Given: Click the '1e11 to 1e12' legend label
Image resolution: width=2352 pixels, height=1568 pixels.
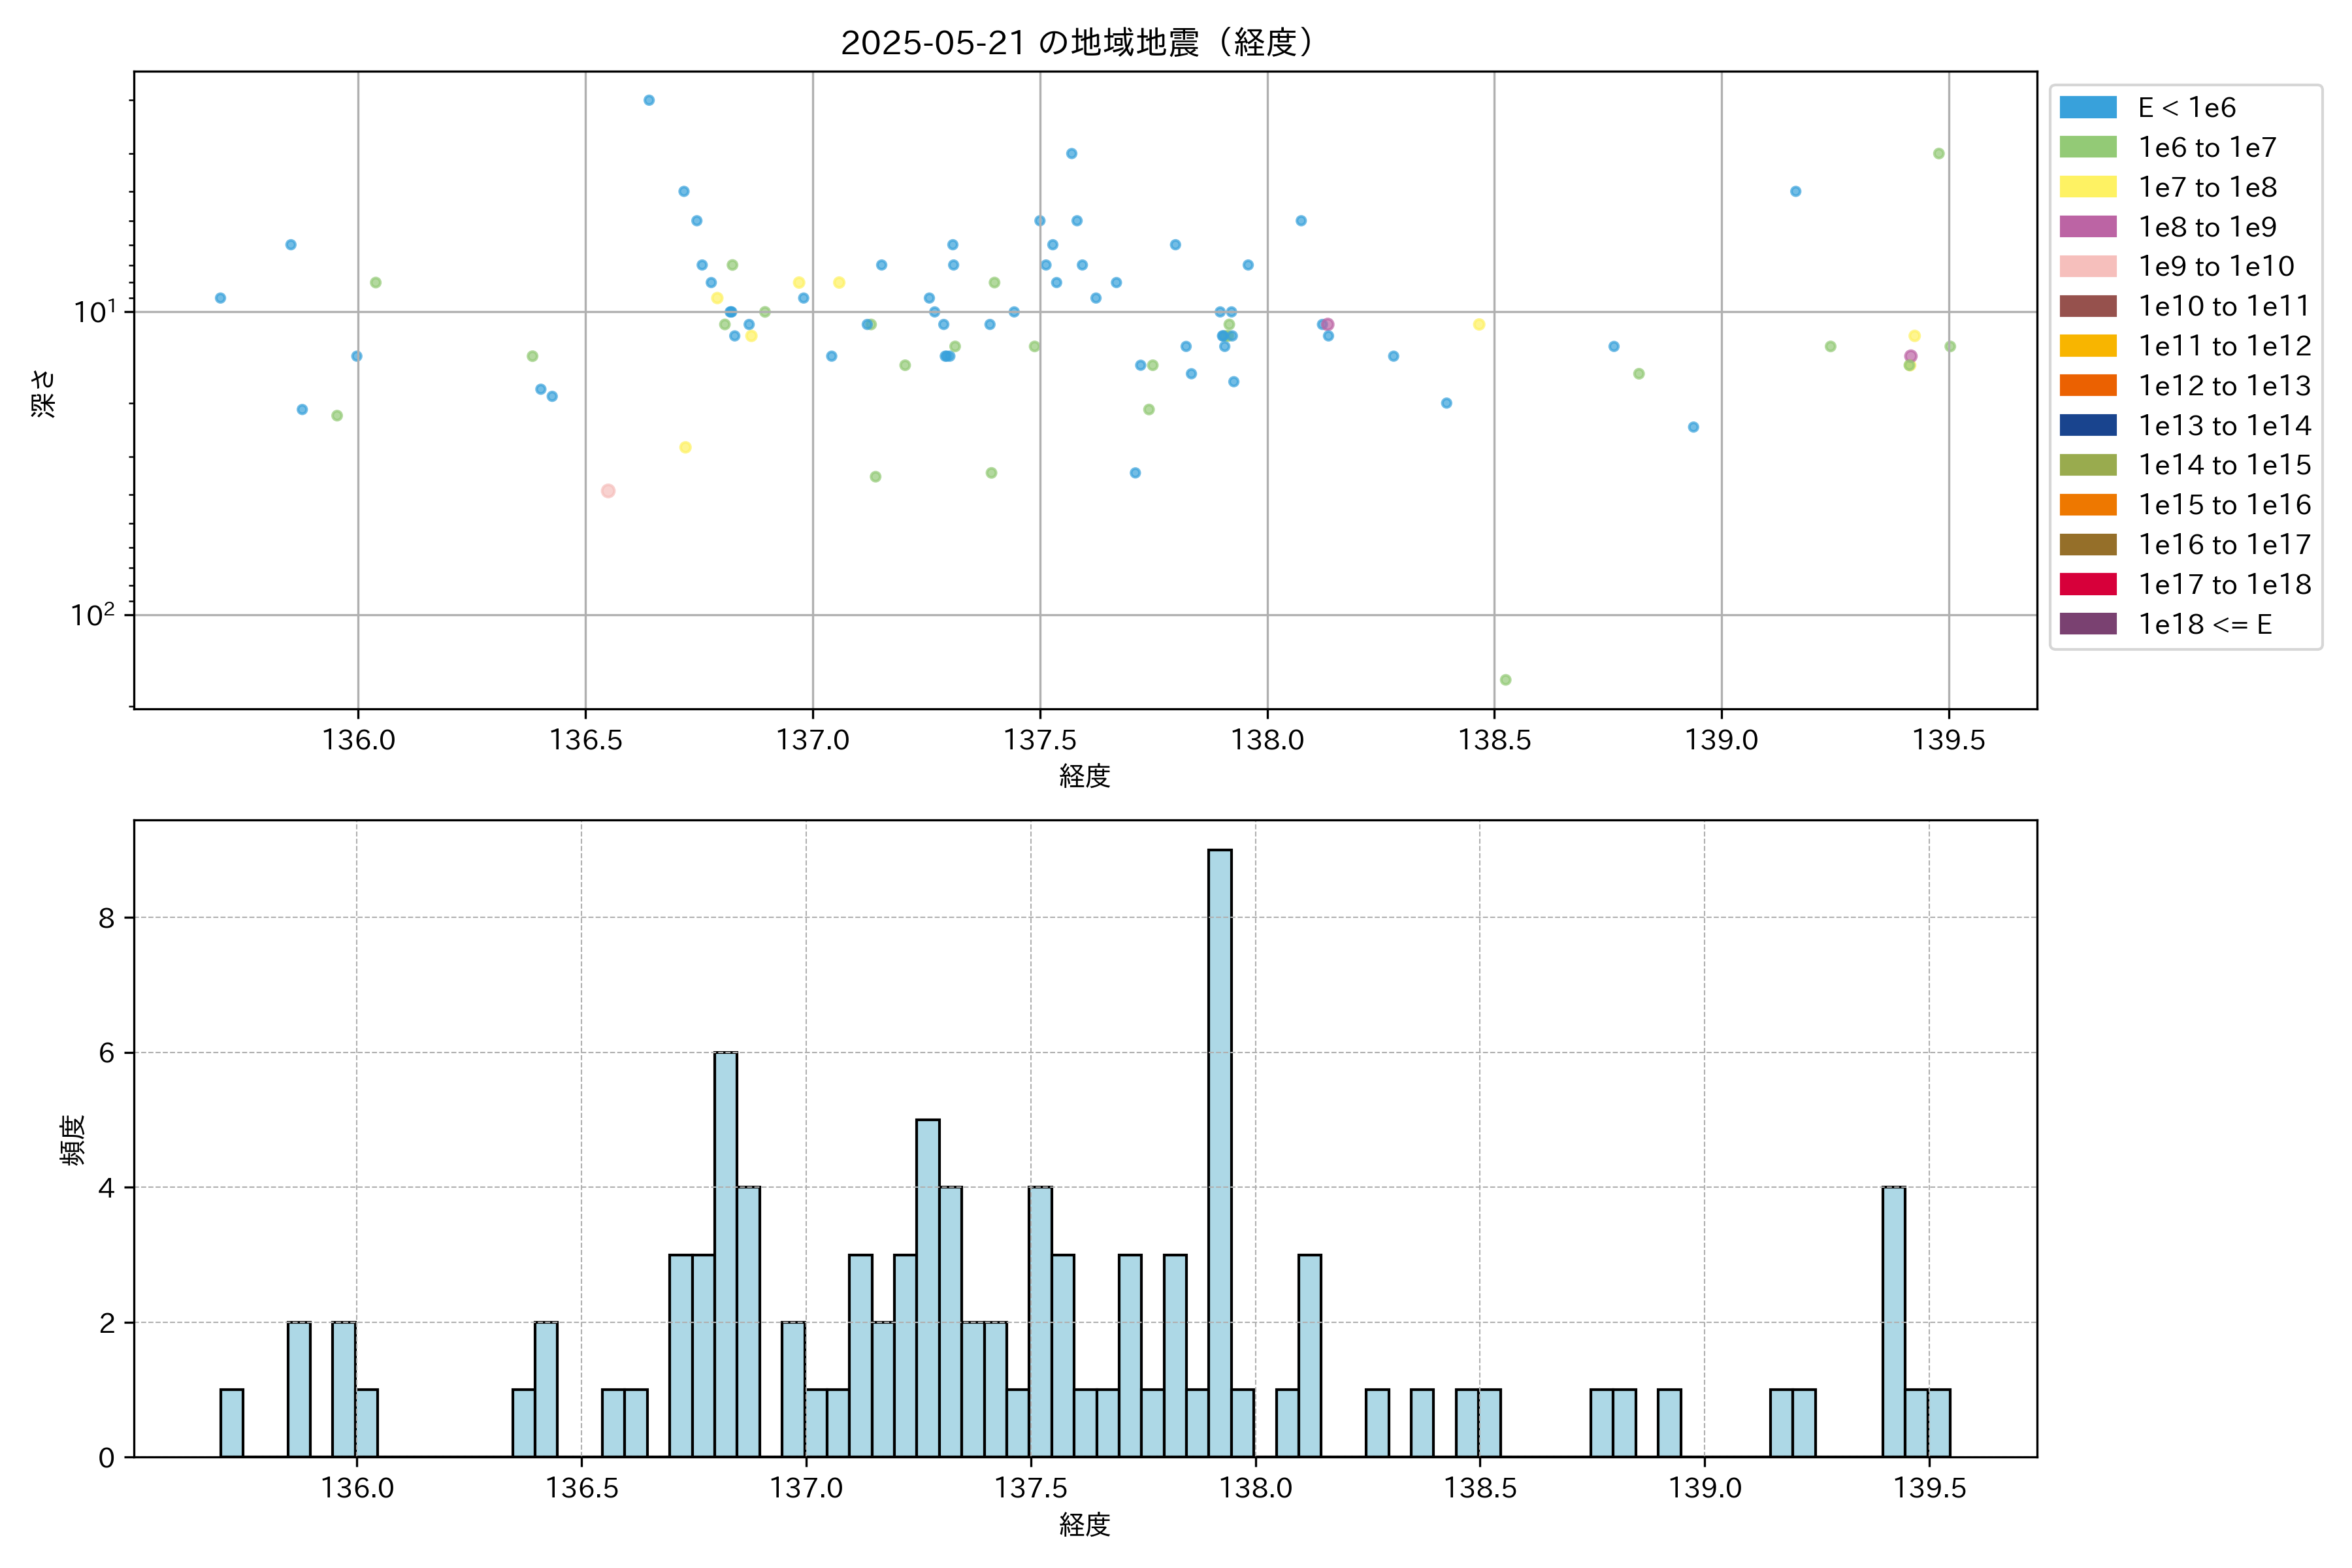Looking at the screenshot, I should [x=2224, y=346].
